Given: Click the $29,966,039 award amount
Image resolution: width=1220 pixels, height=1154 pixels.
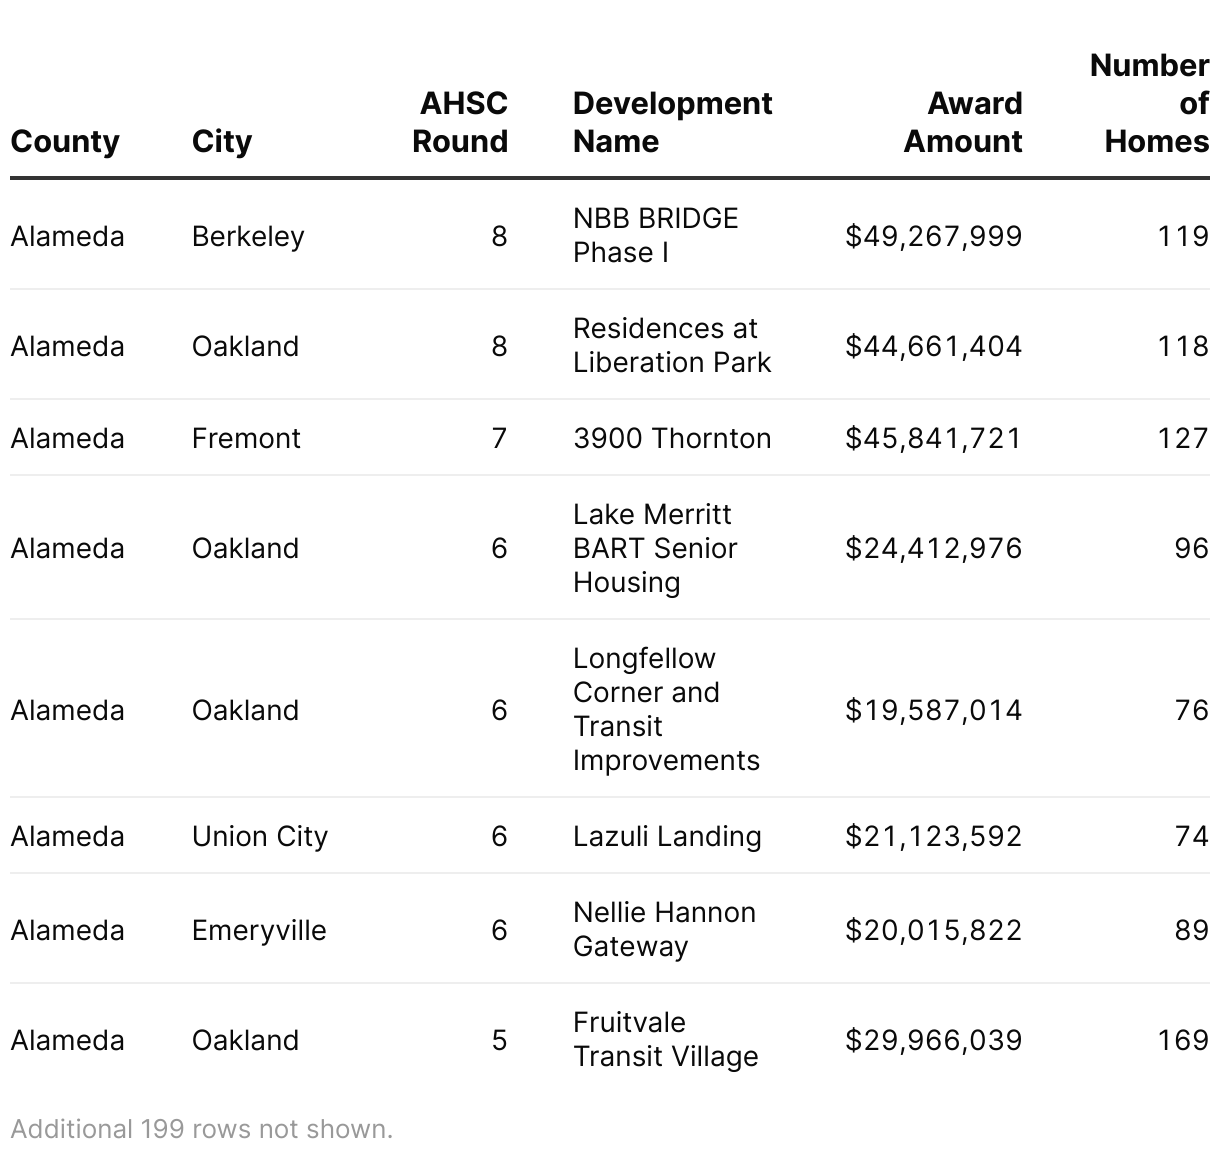Looking at the screenshot, I should click(933, 1040).
